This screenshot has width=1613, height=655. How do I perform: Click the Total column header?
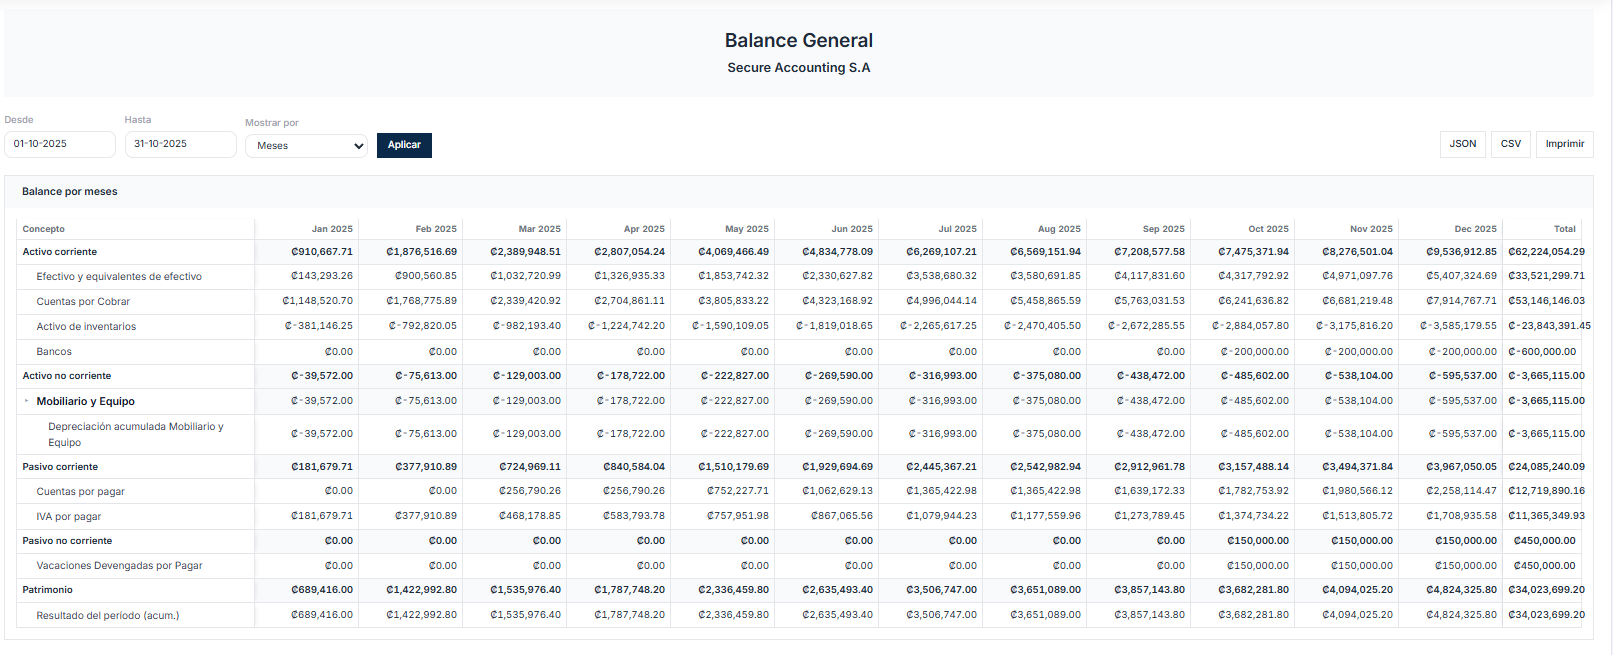tap(1564, 229)
